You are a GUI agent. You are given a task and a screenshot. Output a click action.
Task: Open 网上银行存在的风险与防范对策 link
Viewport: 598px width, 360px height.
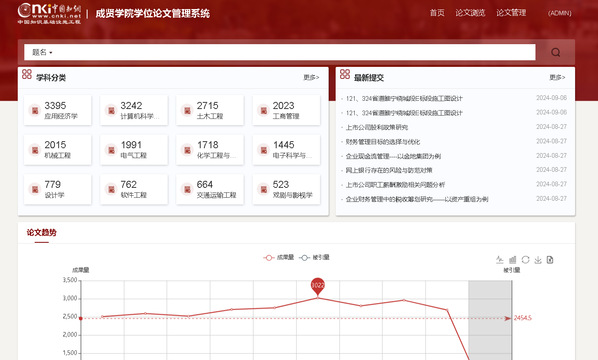[389, 170]
